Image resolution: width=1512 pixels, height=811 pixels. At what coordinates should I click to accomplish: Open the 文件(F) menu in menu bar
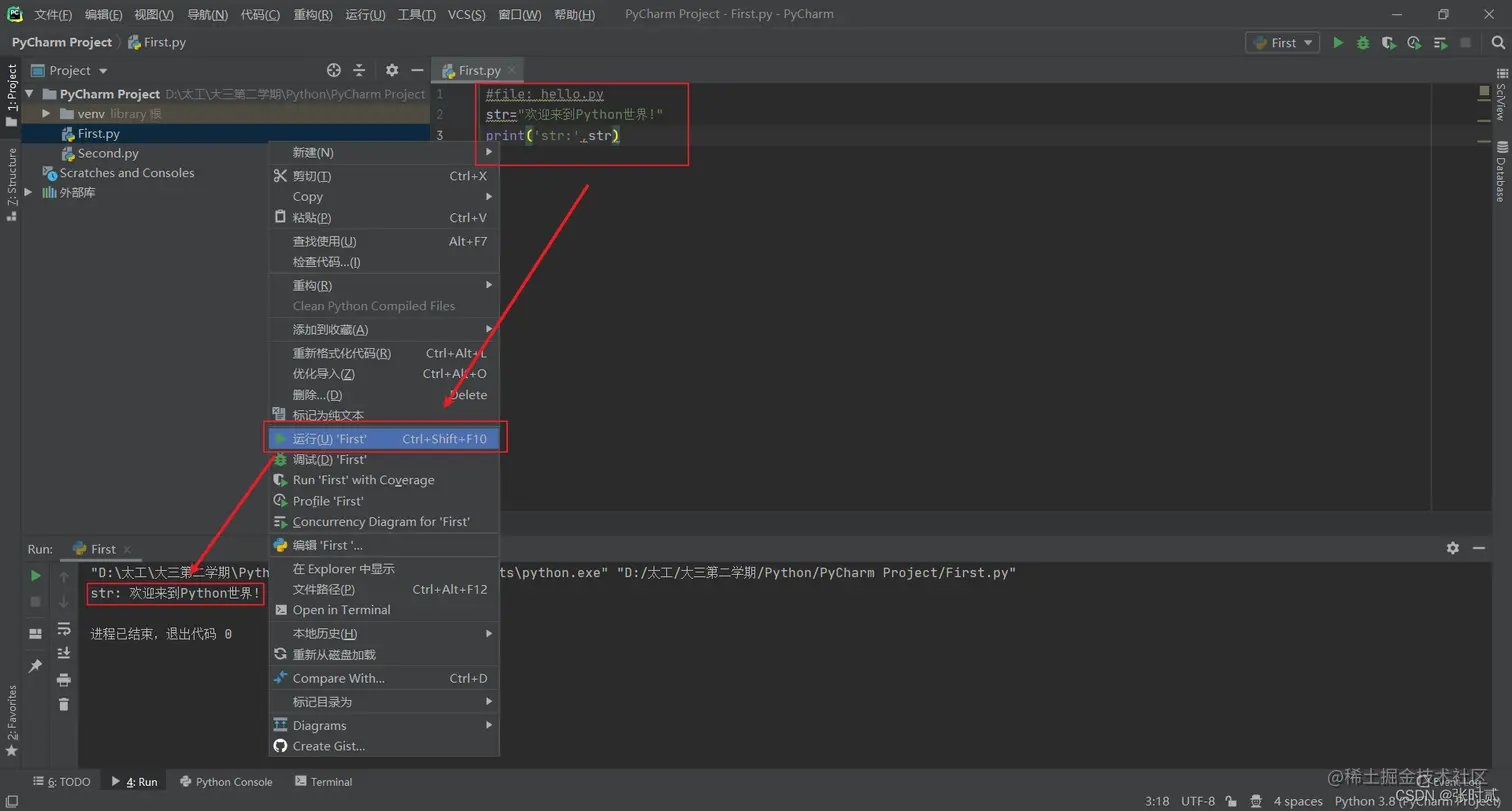53,14
